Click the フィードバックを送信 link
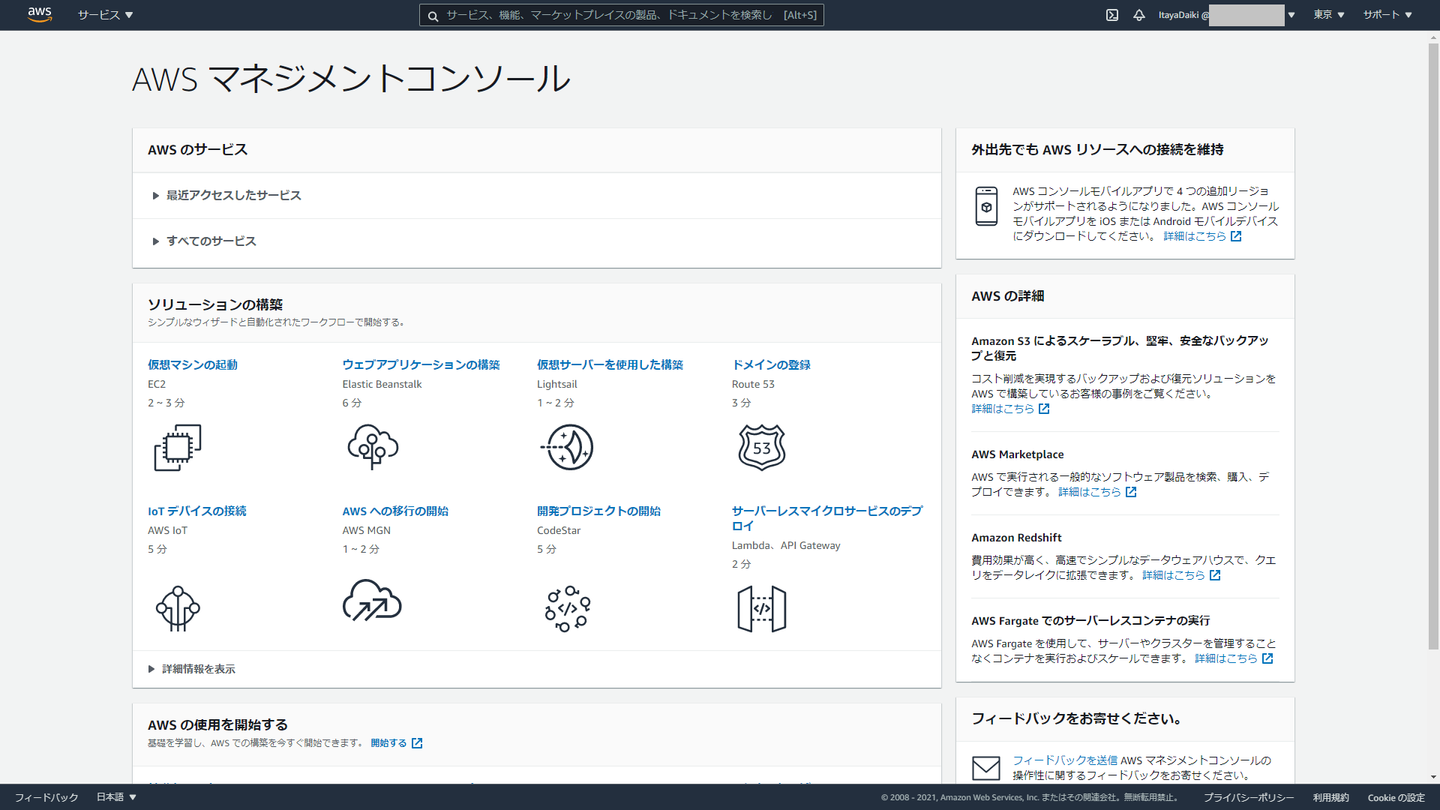Screen dimensions: 1440x810 [1064, 760]
